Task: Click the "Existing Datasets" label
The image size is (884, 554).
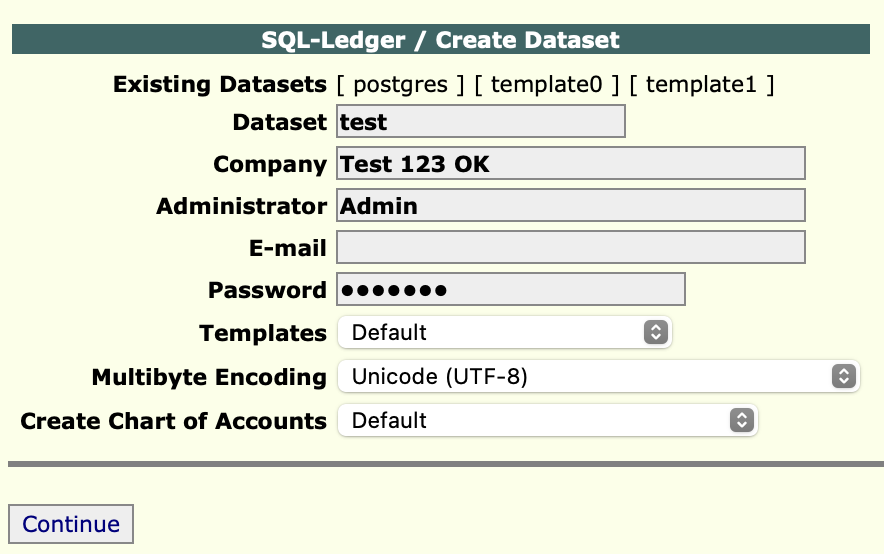Action: [220, 84]
